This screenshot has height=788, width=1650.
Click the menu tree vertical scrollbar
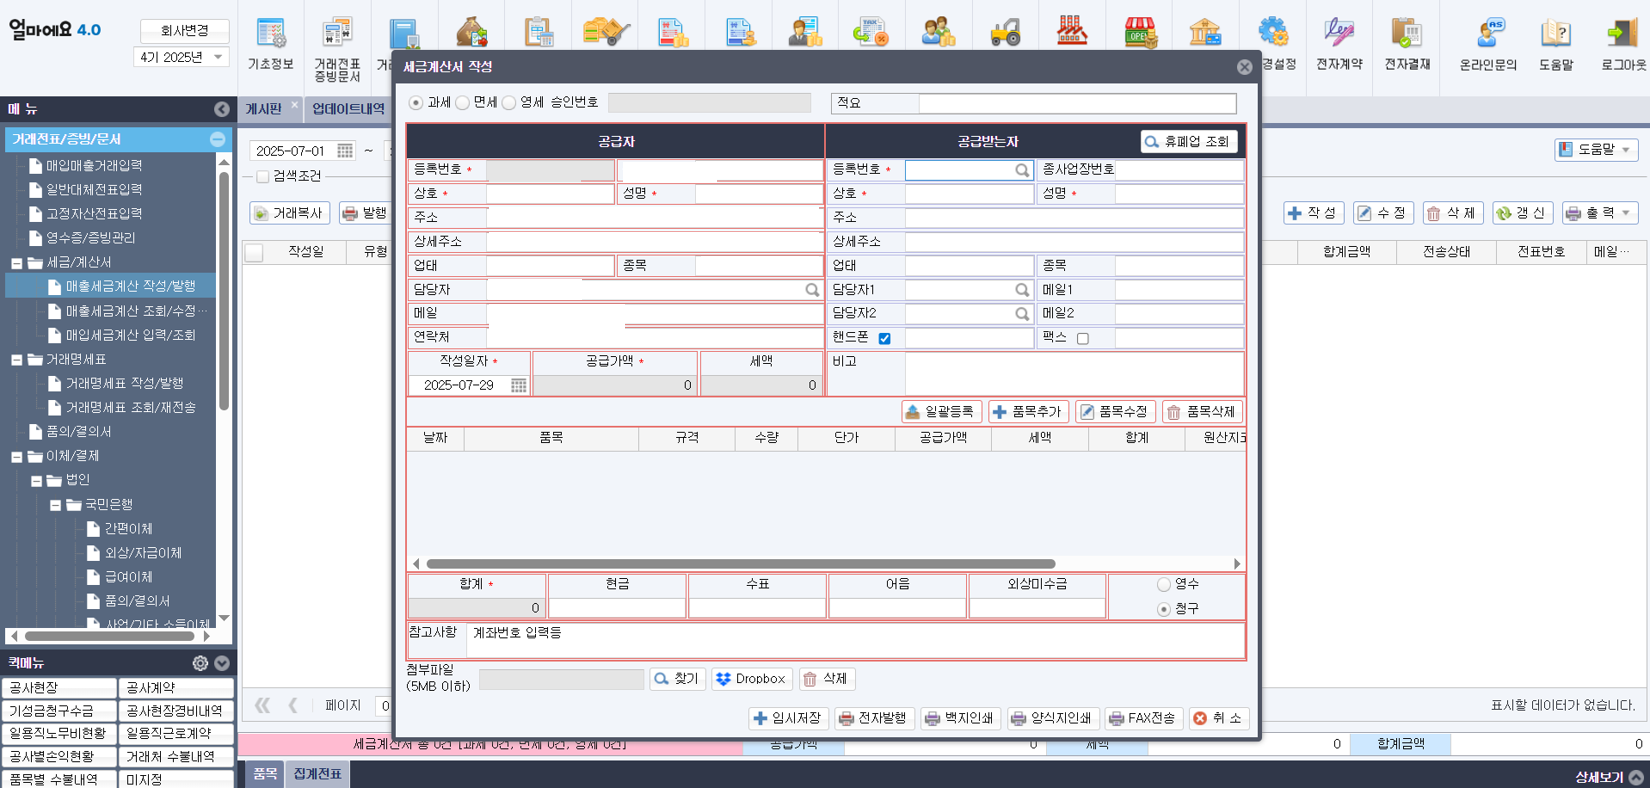[224, 290]
